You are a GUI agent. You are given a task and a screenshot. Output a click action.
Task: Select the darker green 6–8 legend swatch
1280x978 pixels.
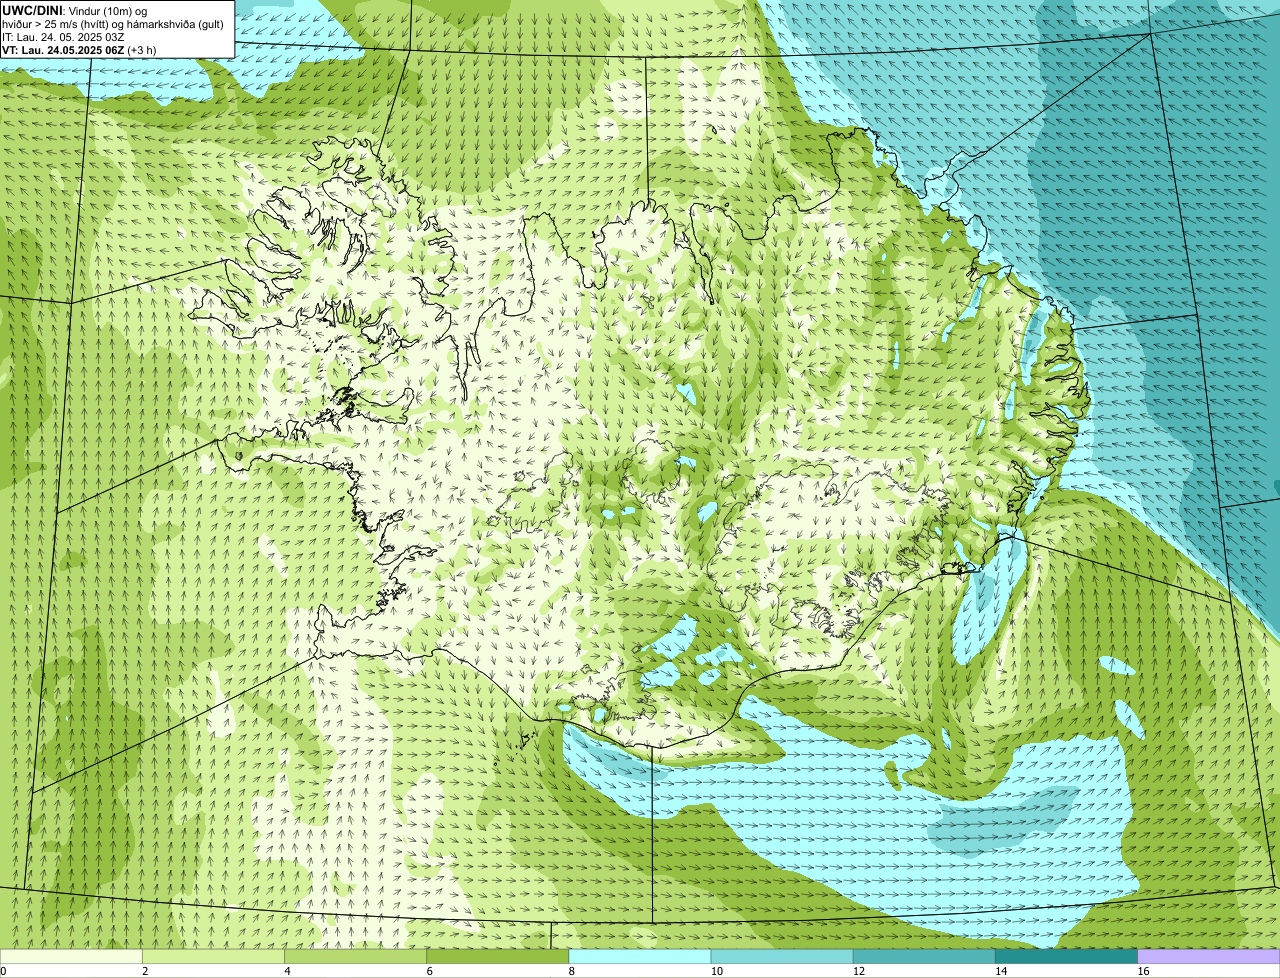pyautogui.click(x=497, y=957)
